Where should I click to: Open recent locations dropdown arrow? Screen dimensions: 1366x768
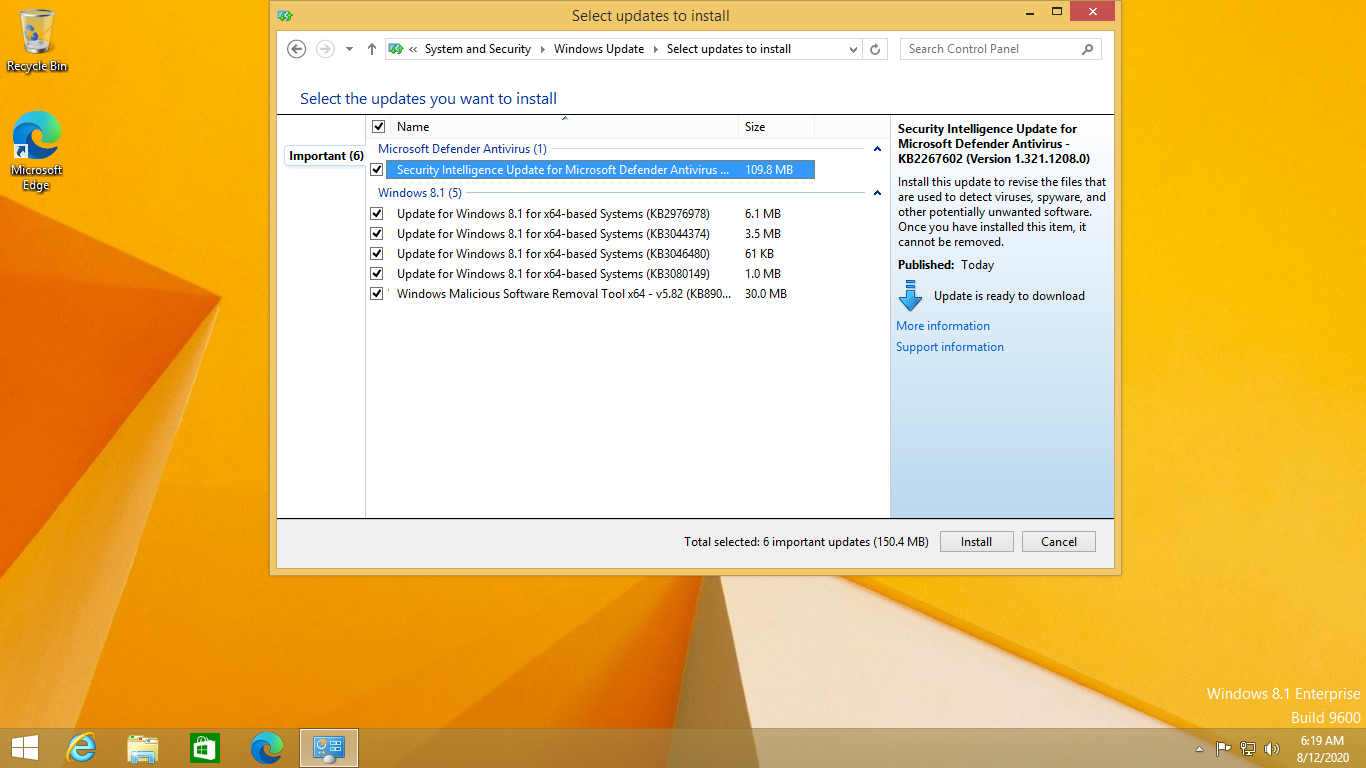click(x=349, y=49)
